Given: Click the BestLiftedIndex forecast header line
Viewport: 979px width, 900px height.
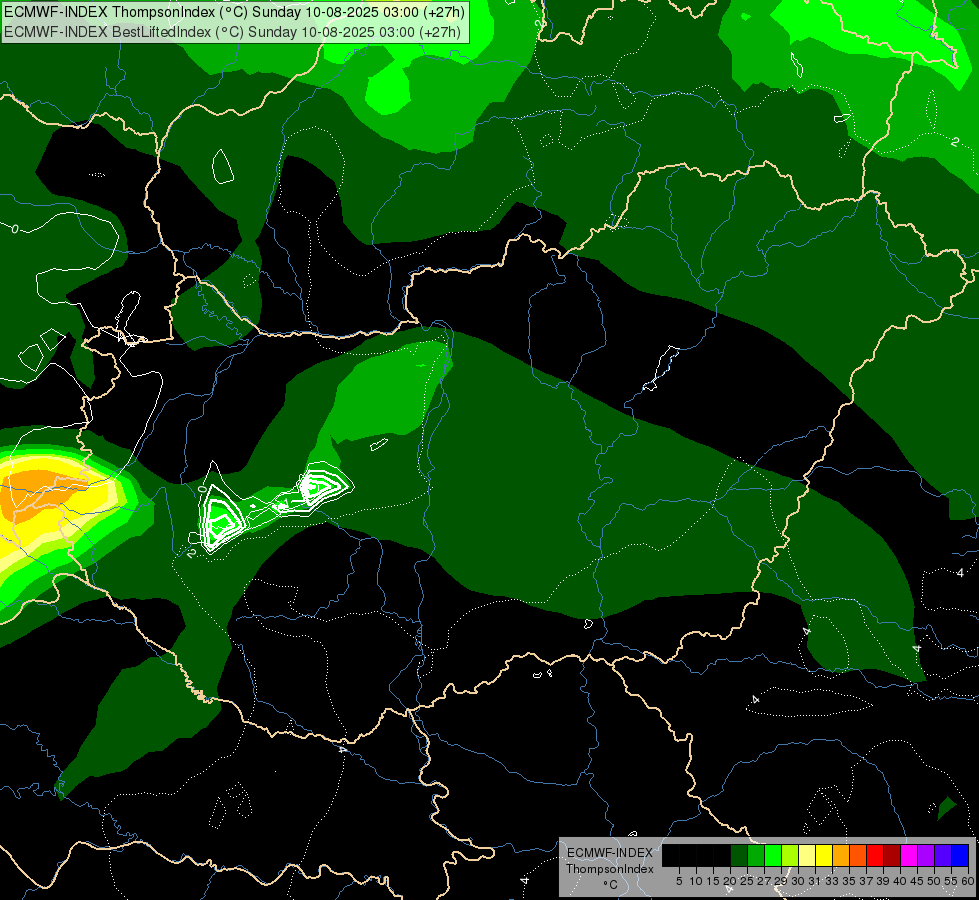Looking at the screenshot, I should 232,32.
